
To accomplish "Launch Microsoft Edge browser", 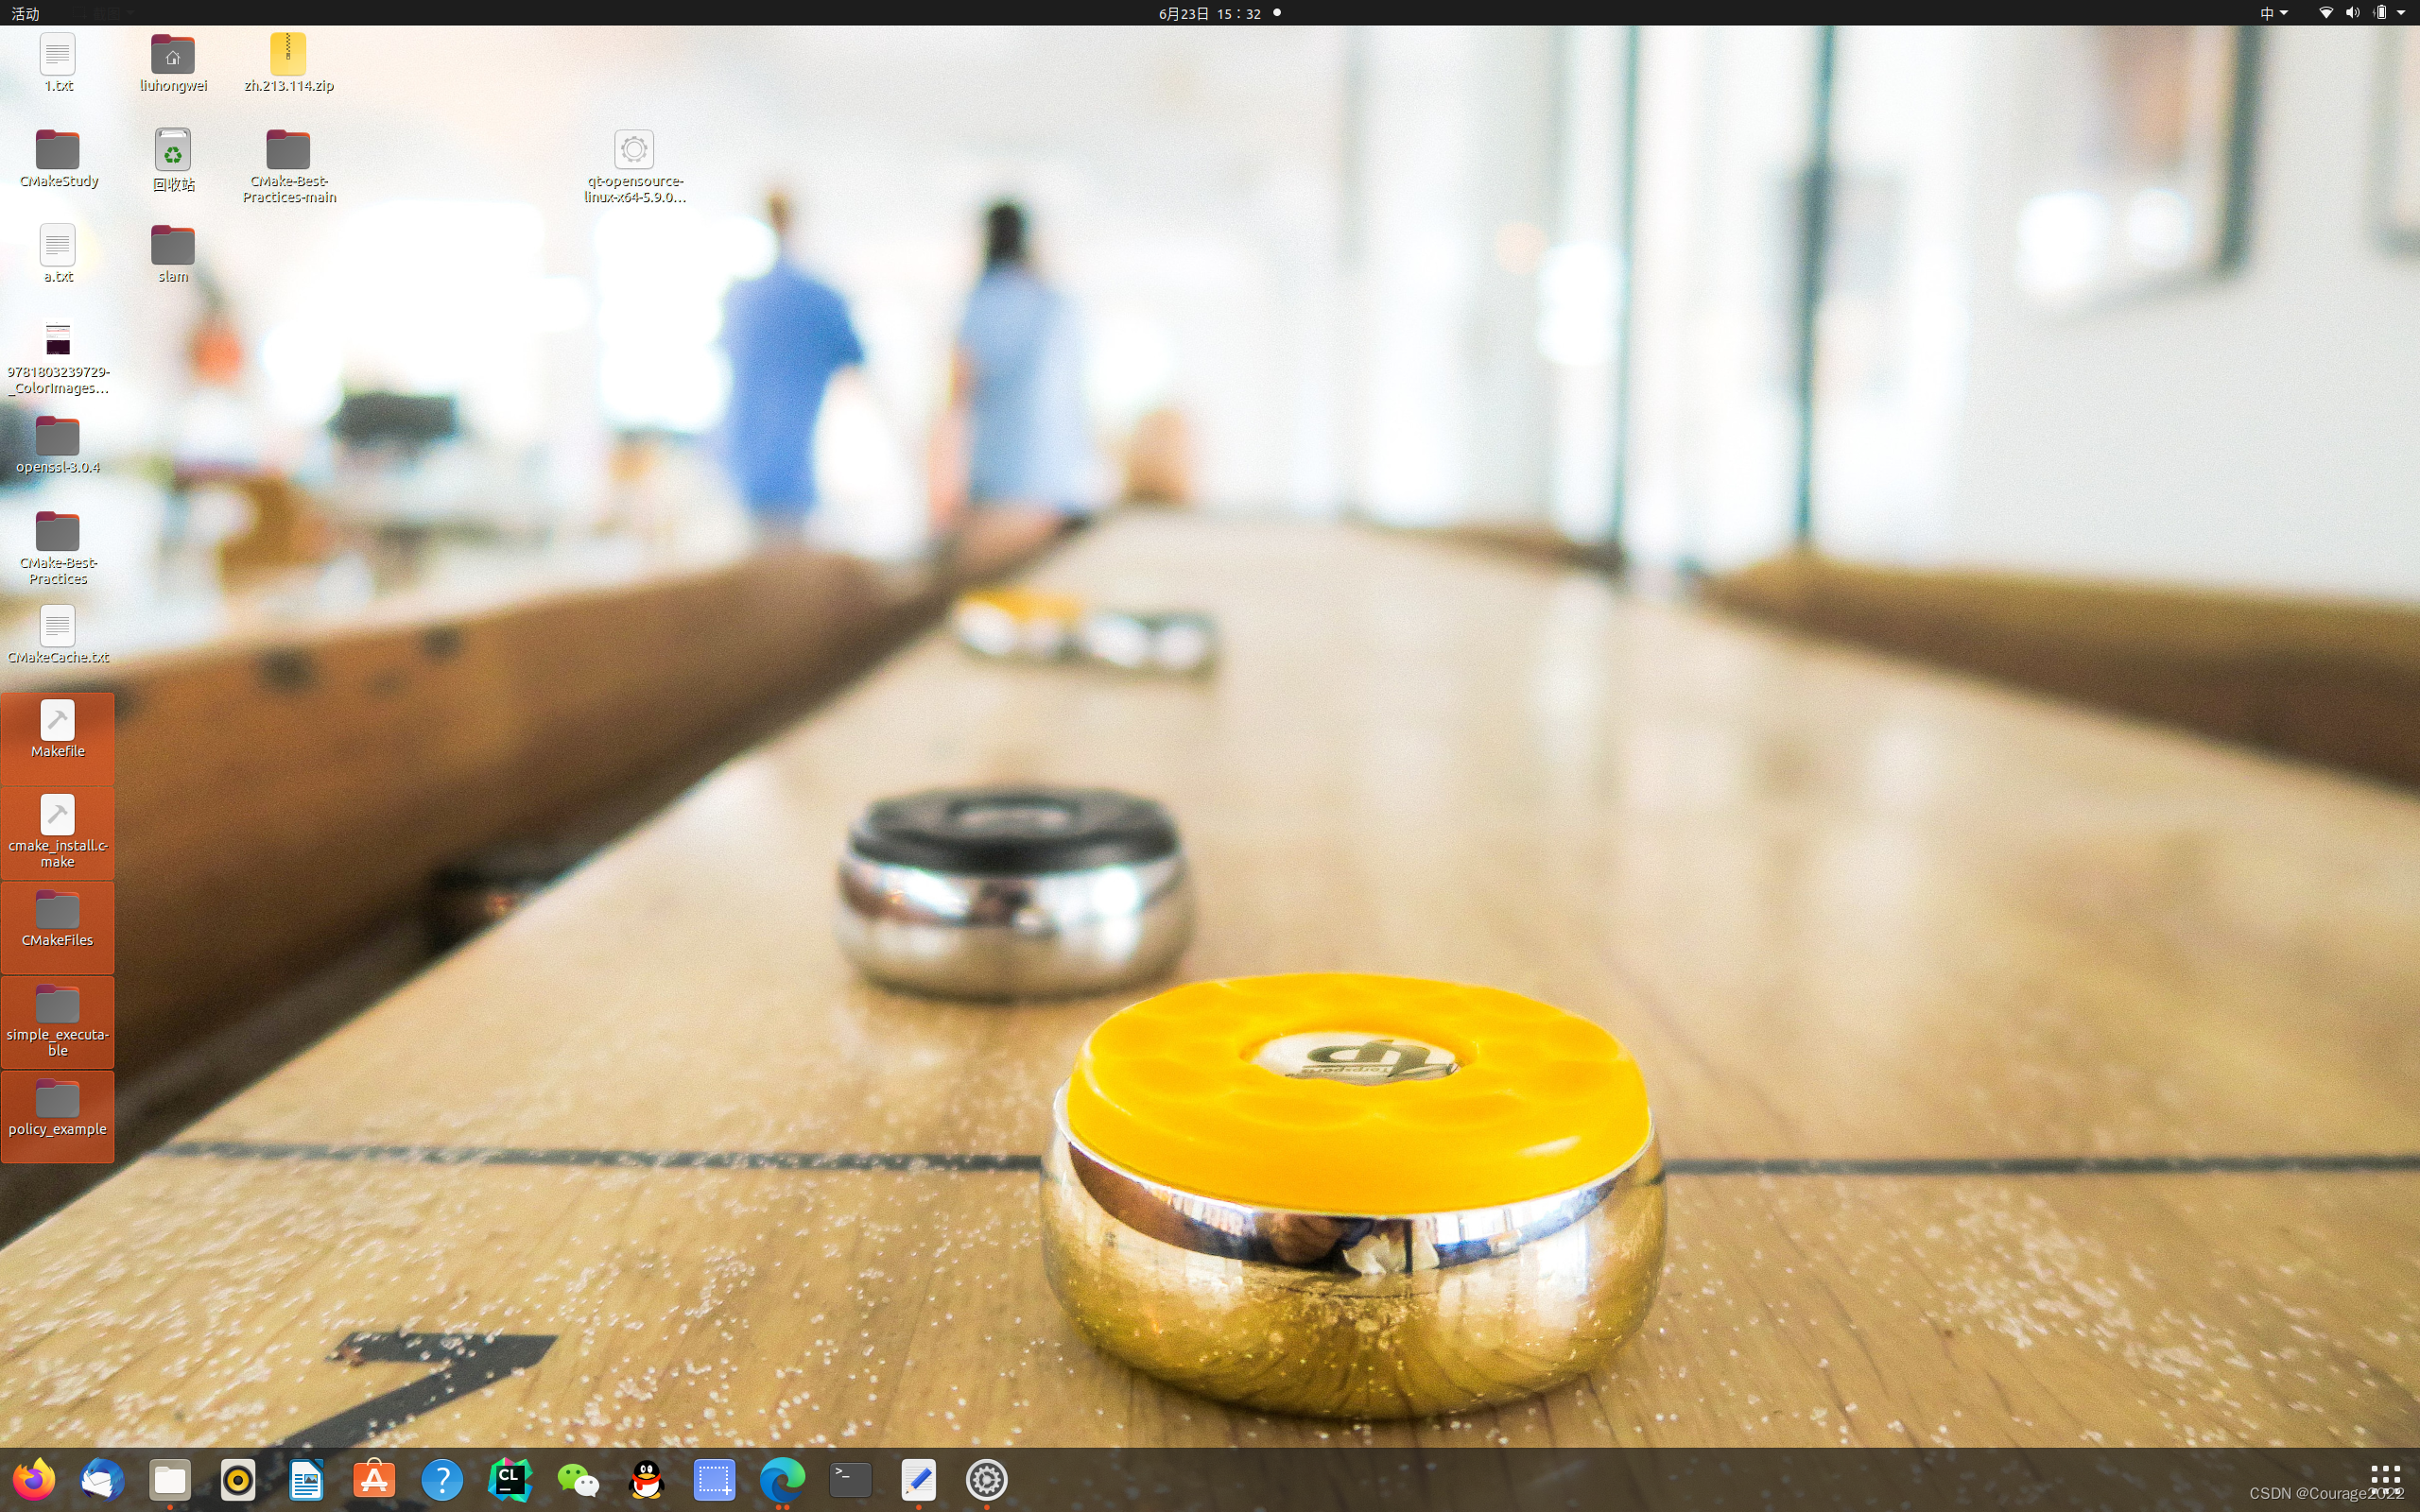I will (782, 1478).
